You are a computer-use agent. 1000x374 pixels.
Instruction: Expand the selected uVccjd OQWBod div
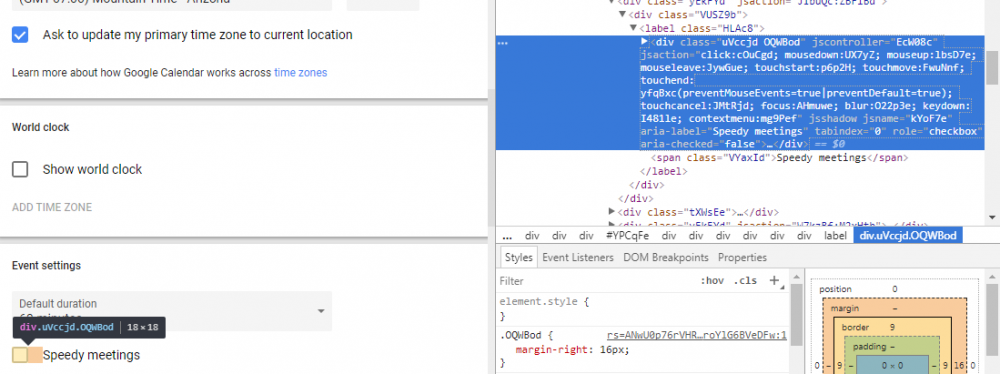pyautogui.click(x=644, y=41)
